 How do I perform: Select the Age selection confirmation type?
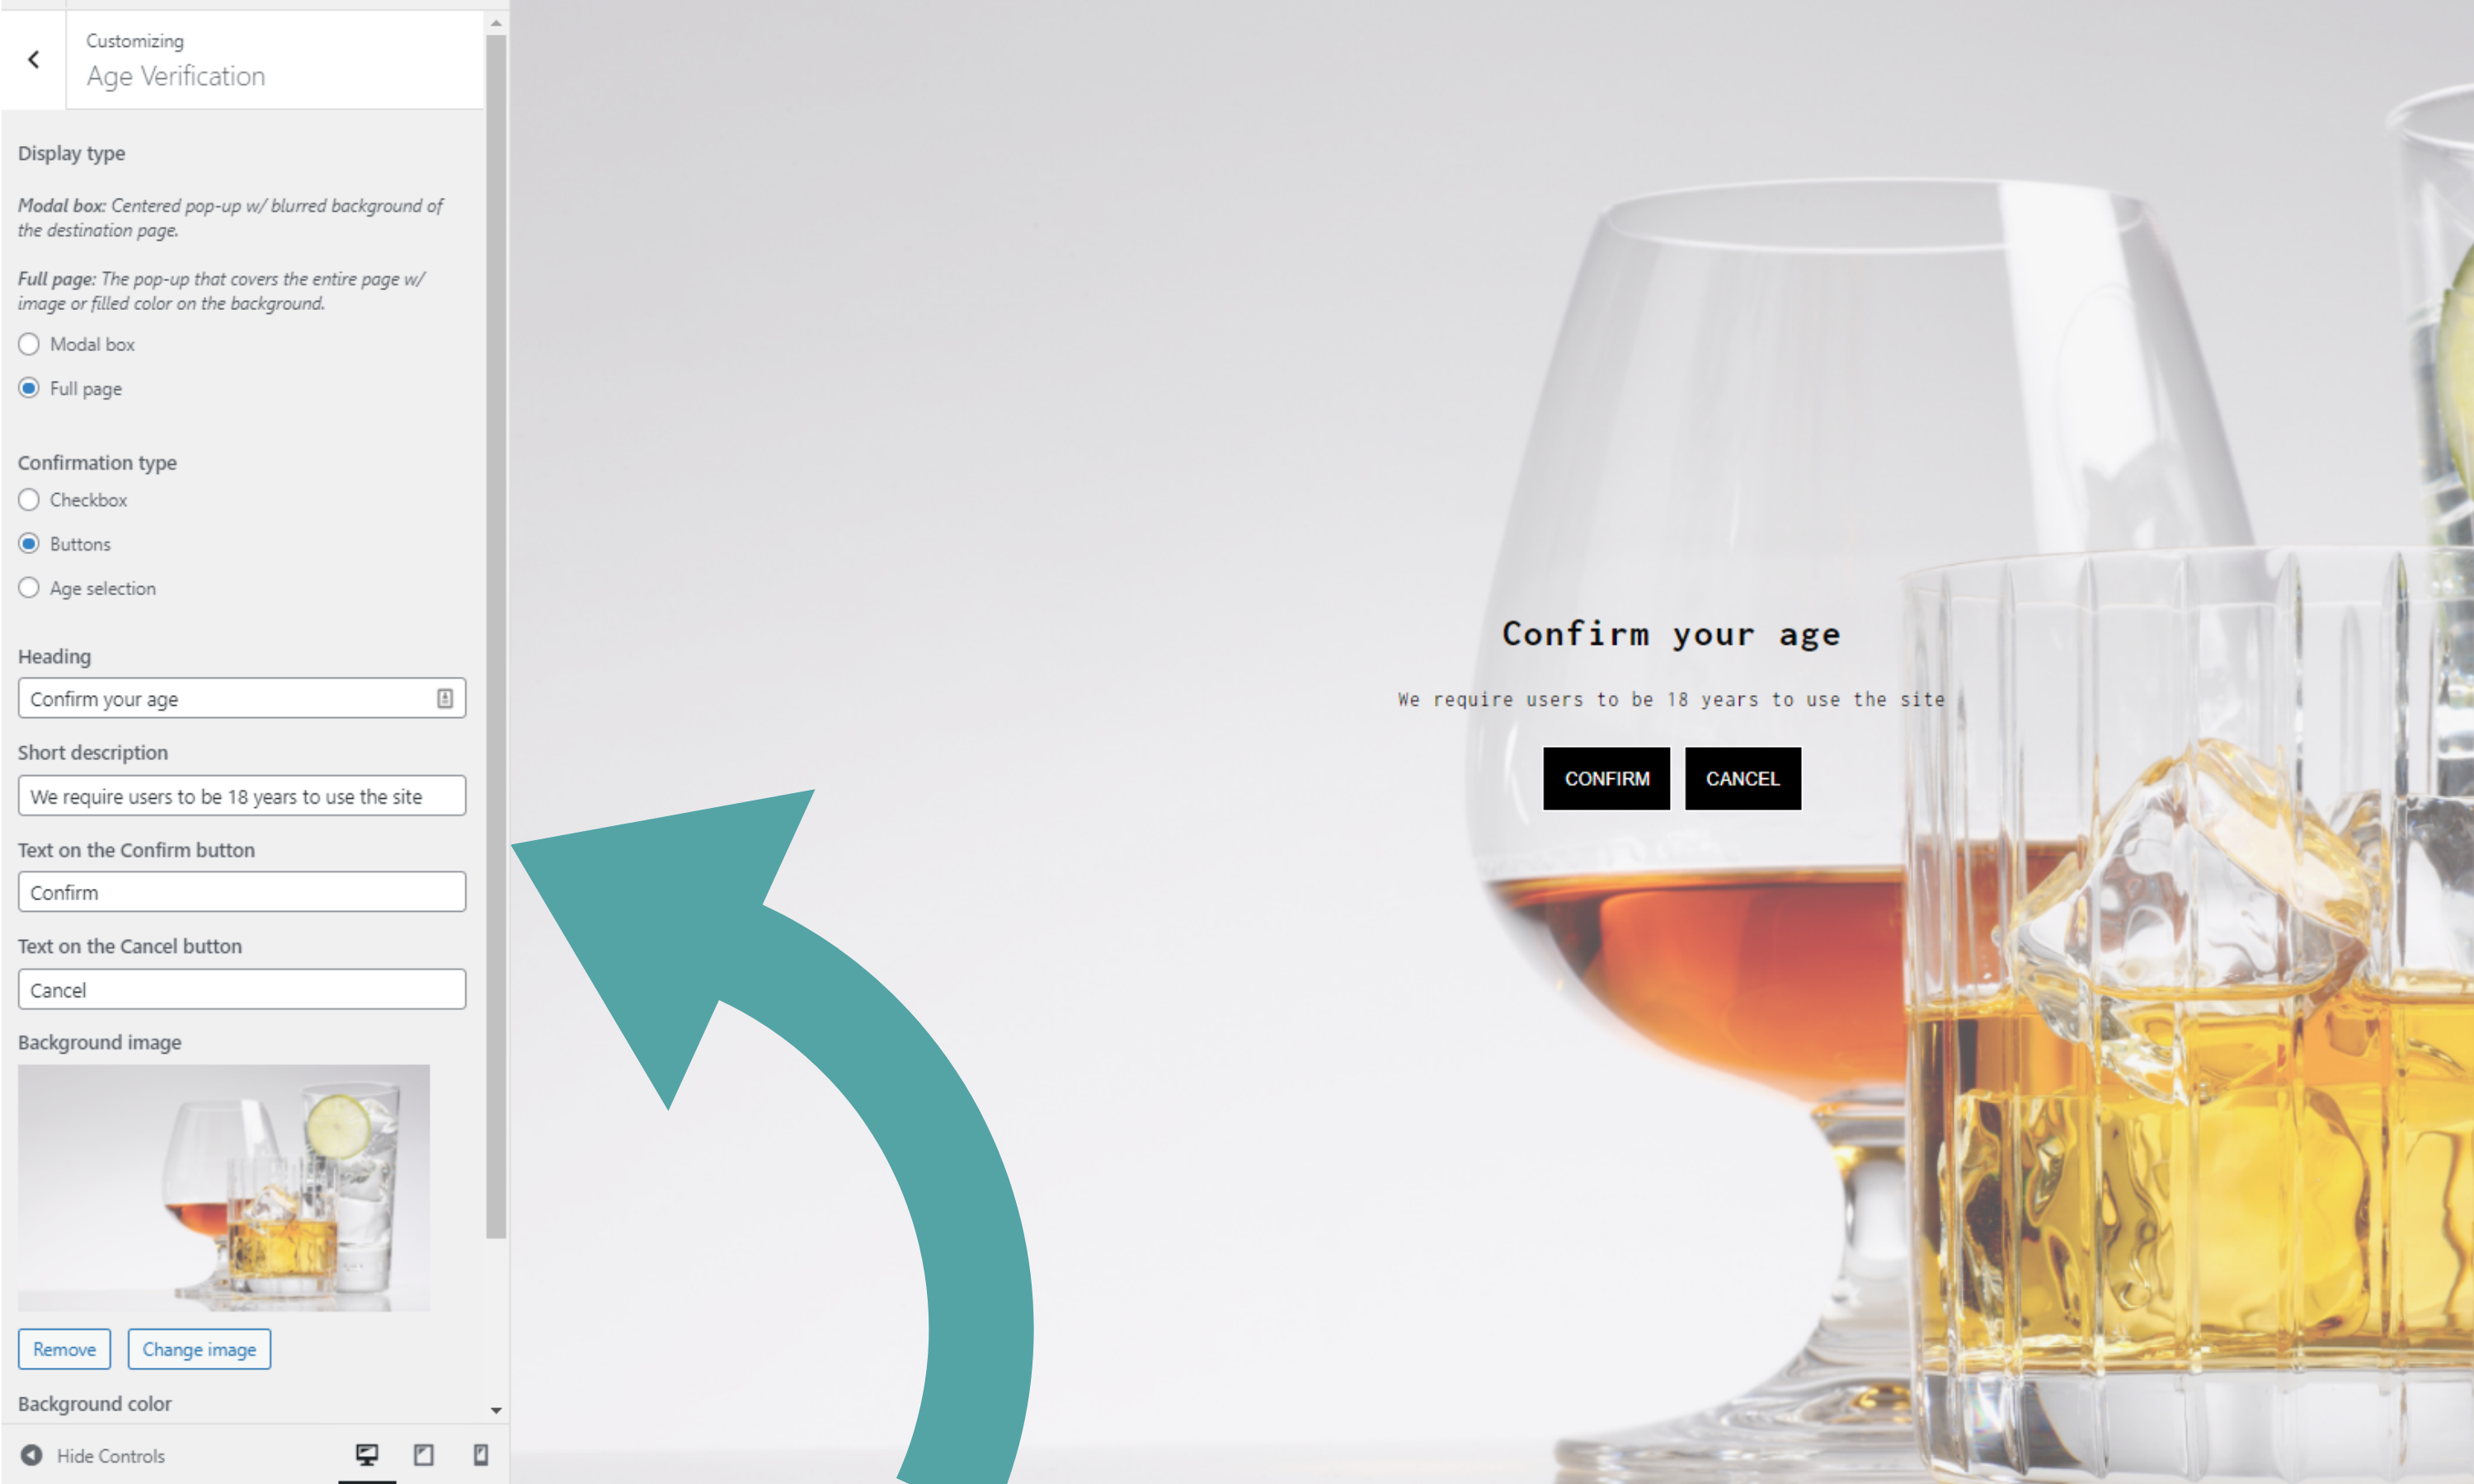pyautogui.click(x=26, y=586)
